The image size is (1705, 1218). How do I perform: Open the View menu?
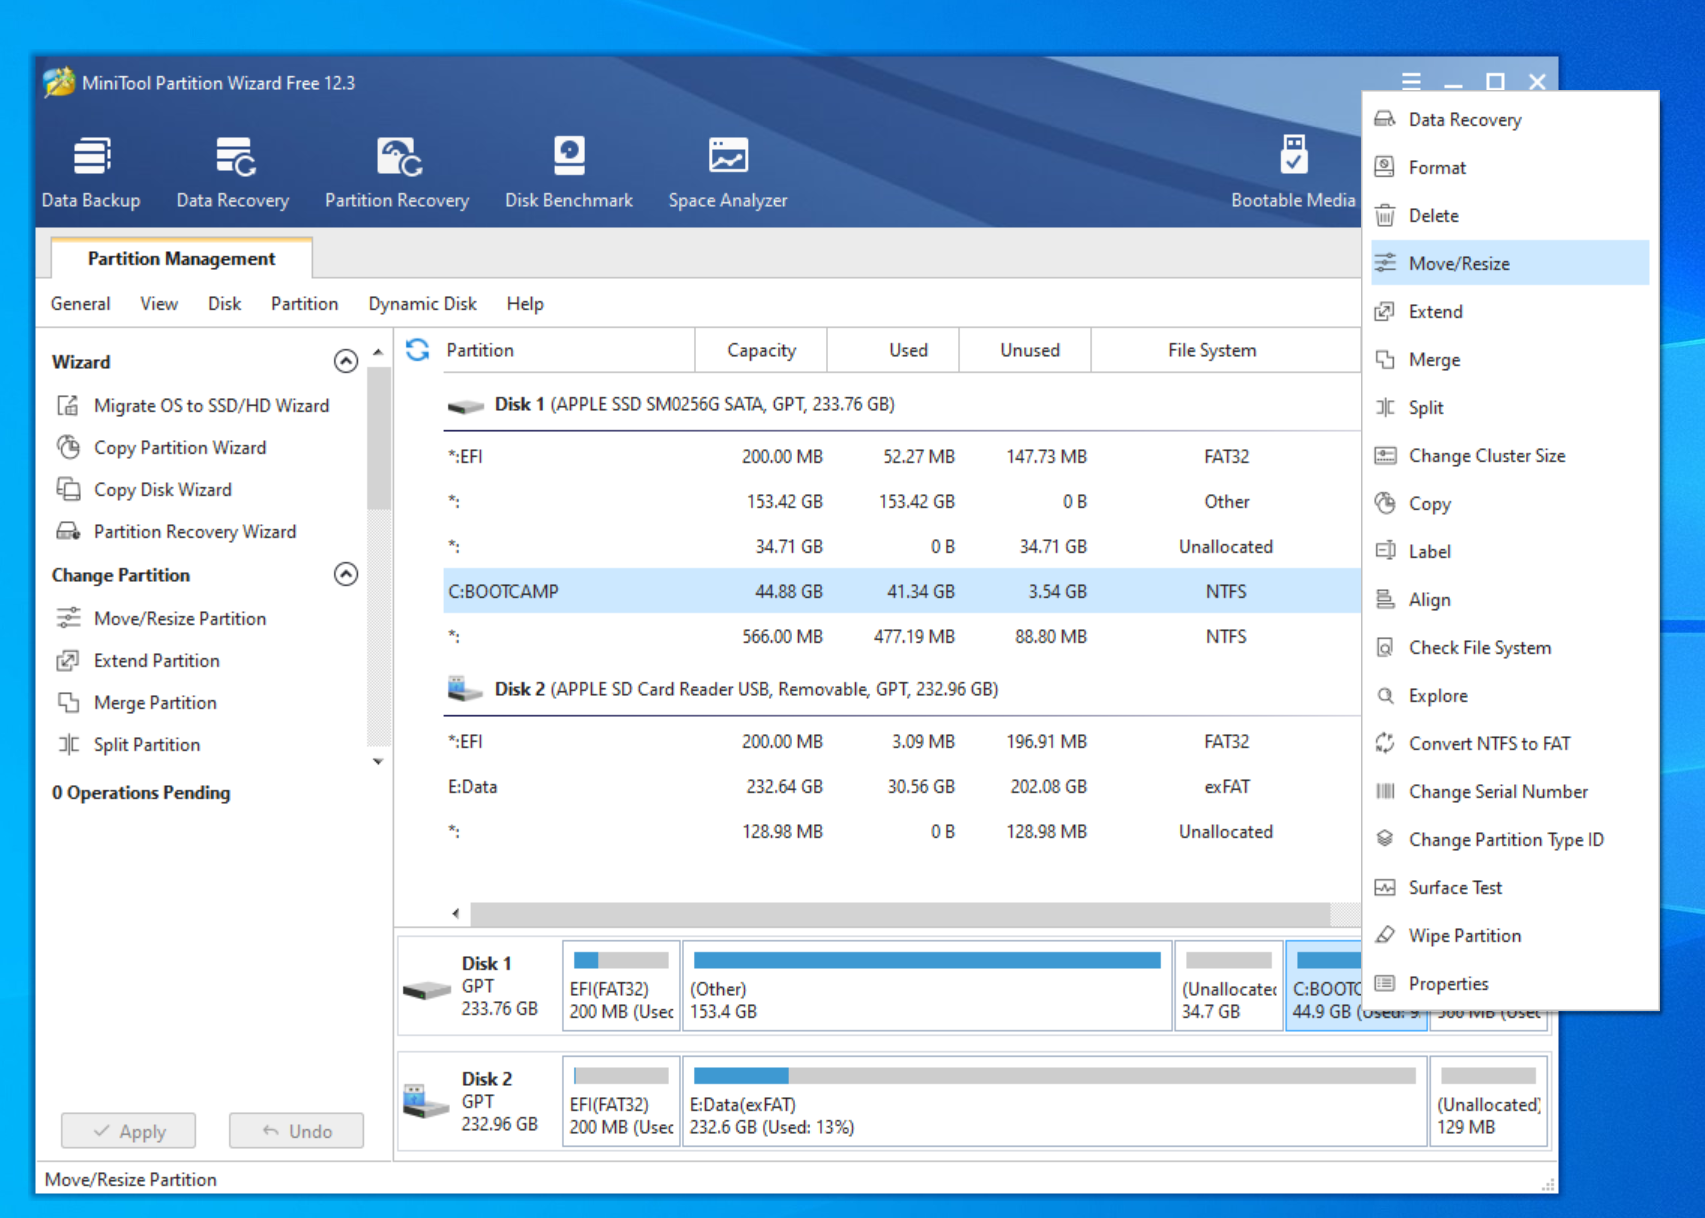pyautogui.click(x=159, y=304)
